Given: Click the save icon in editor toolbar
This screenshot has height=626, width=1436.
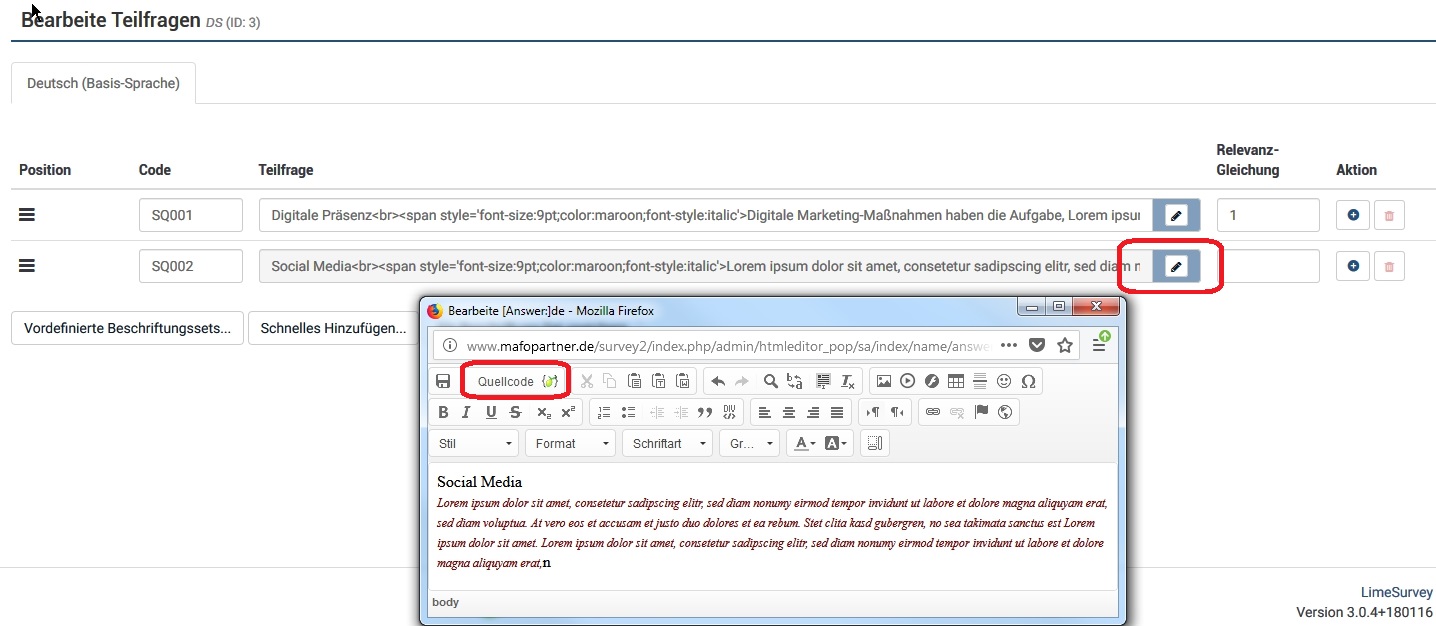Looking at the screenshot, I should (x=443, y=381).
